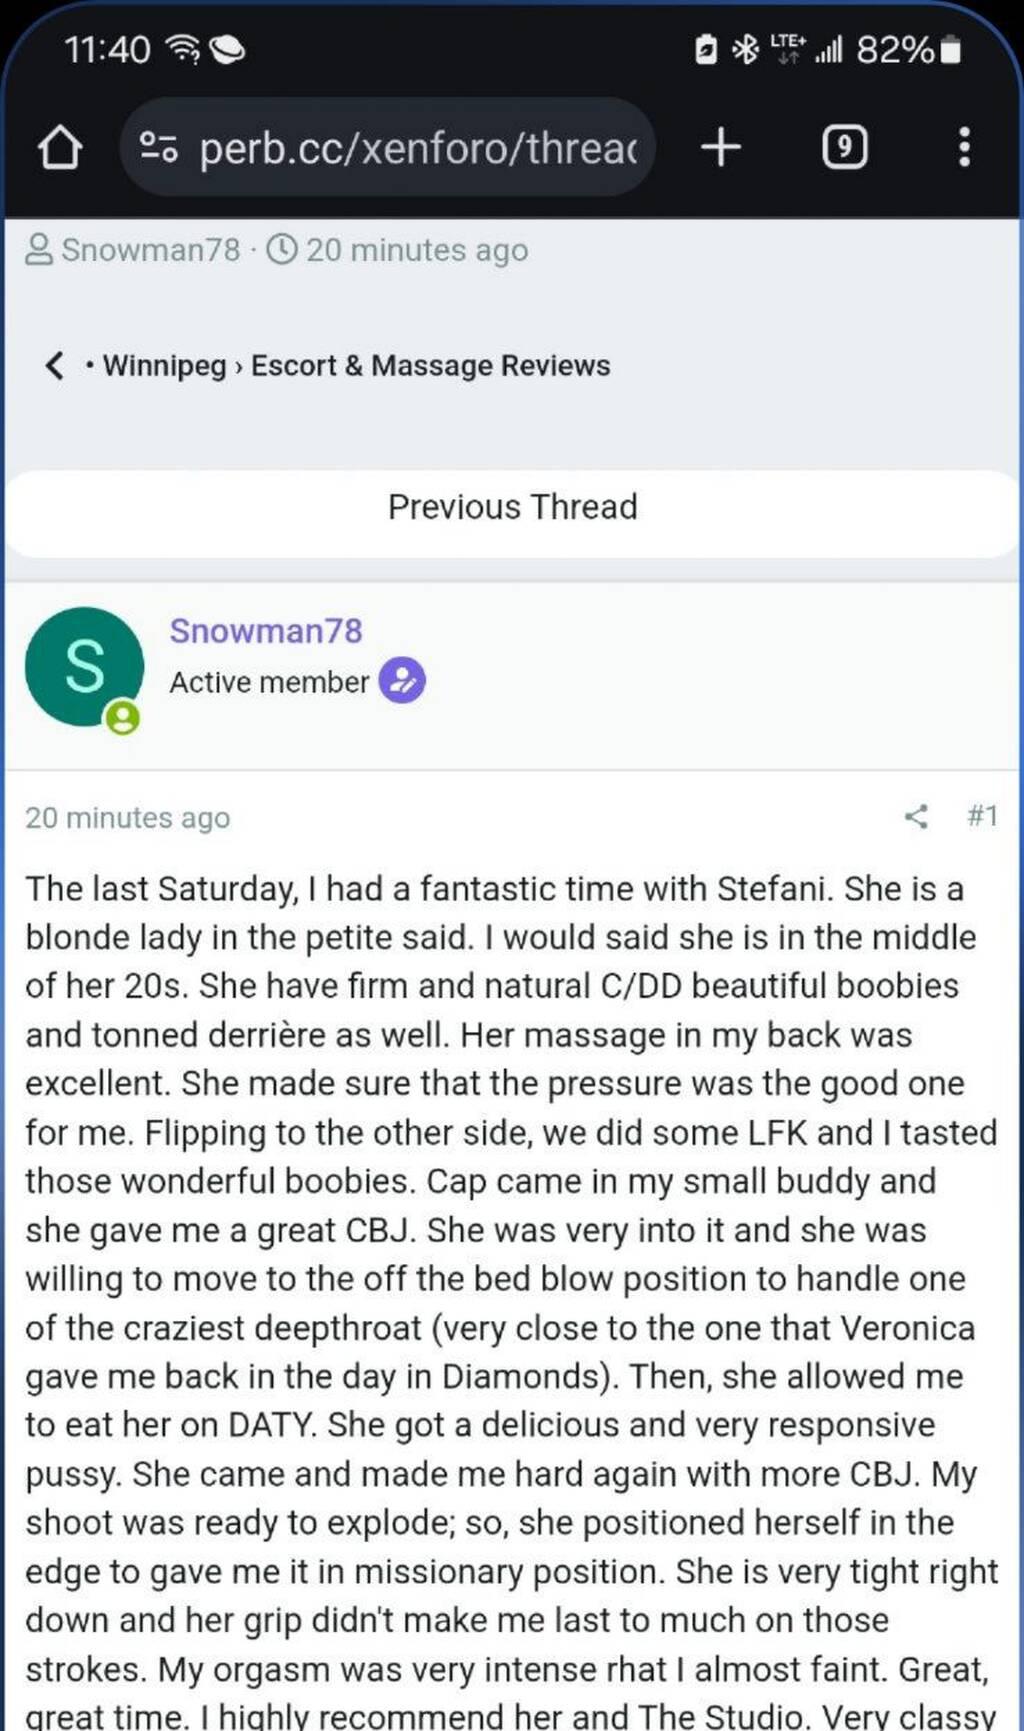Tap the post's 20 minutes ago timestamp

tap(128, 818)
